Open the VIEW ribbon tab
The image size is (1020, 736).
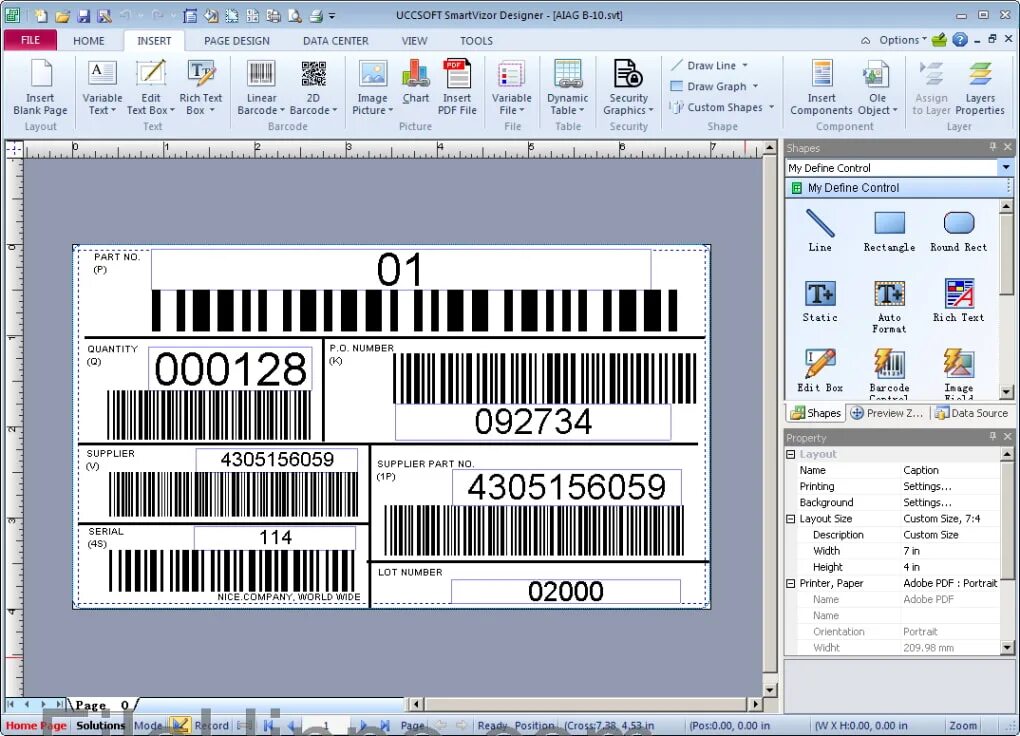[414, 40]
